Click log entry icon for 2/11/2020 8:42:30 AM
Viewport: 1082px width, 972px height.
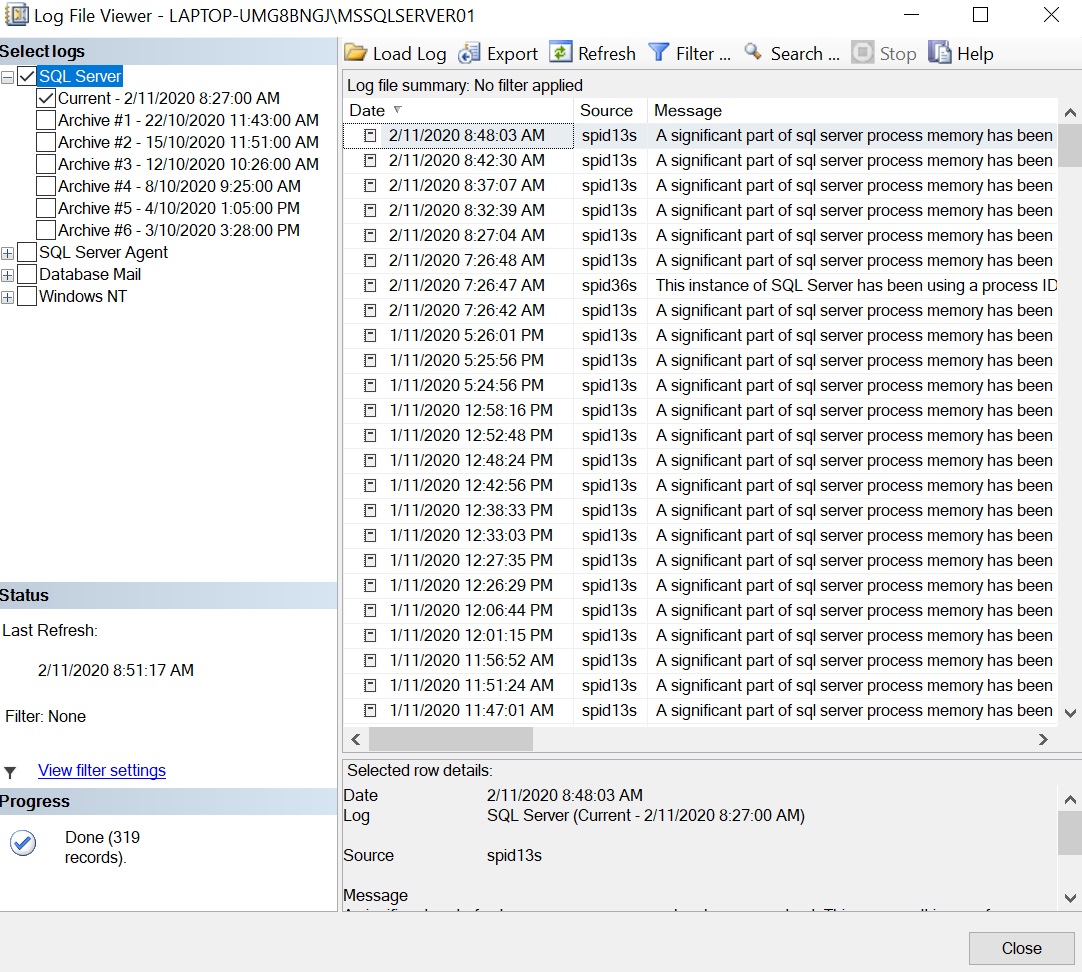(x=371, y=161)
